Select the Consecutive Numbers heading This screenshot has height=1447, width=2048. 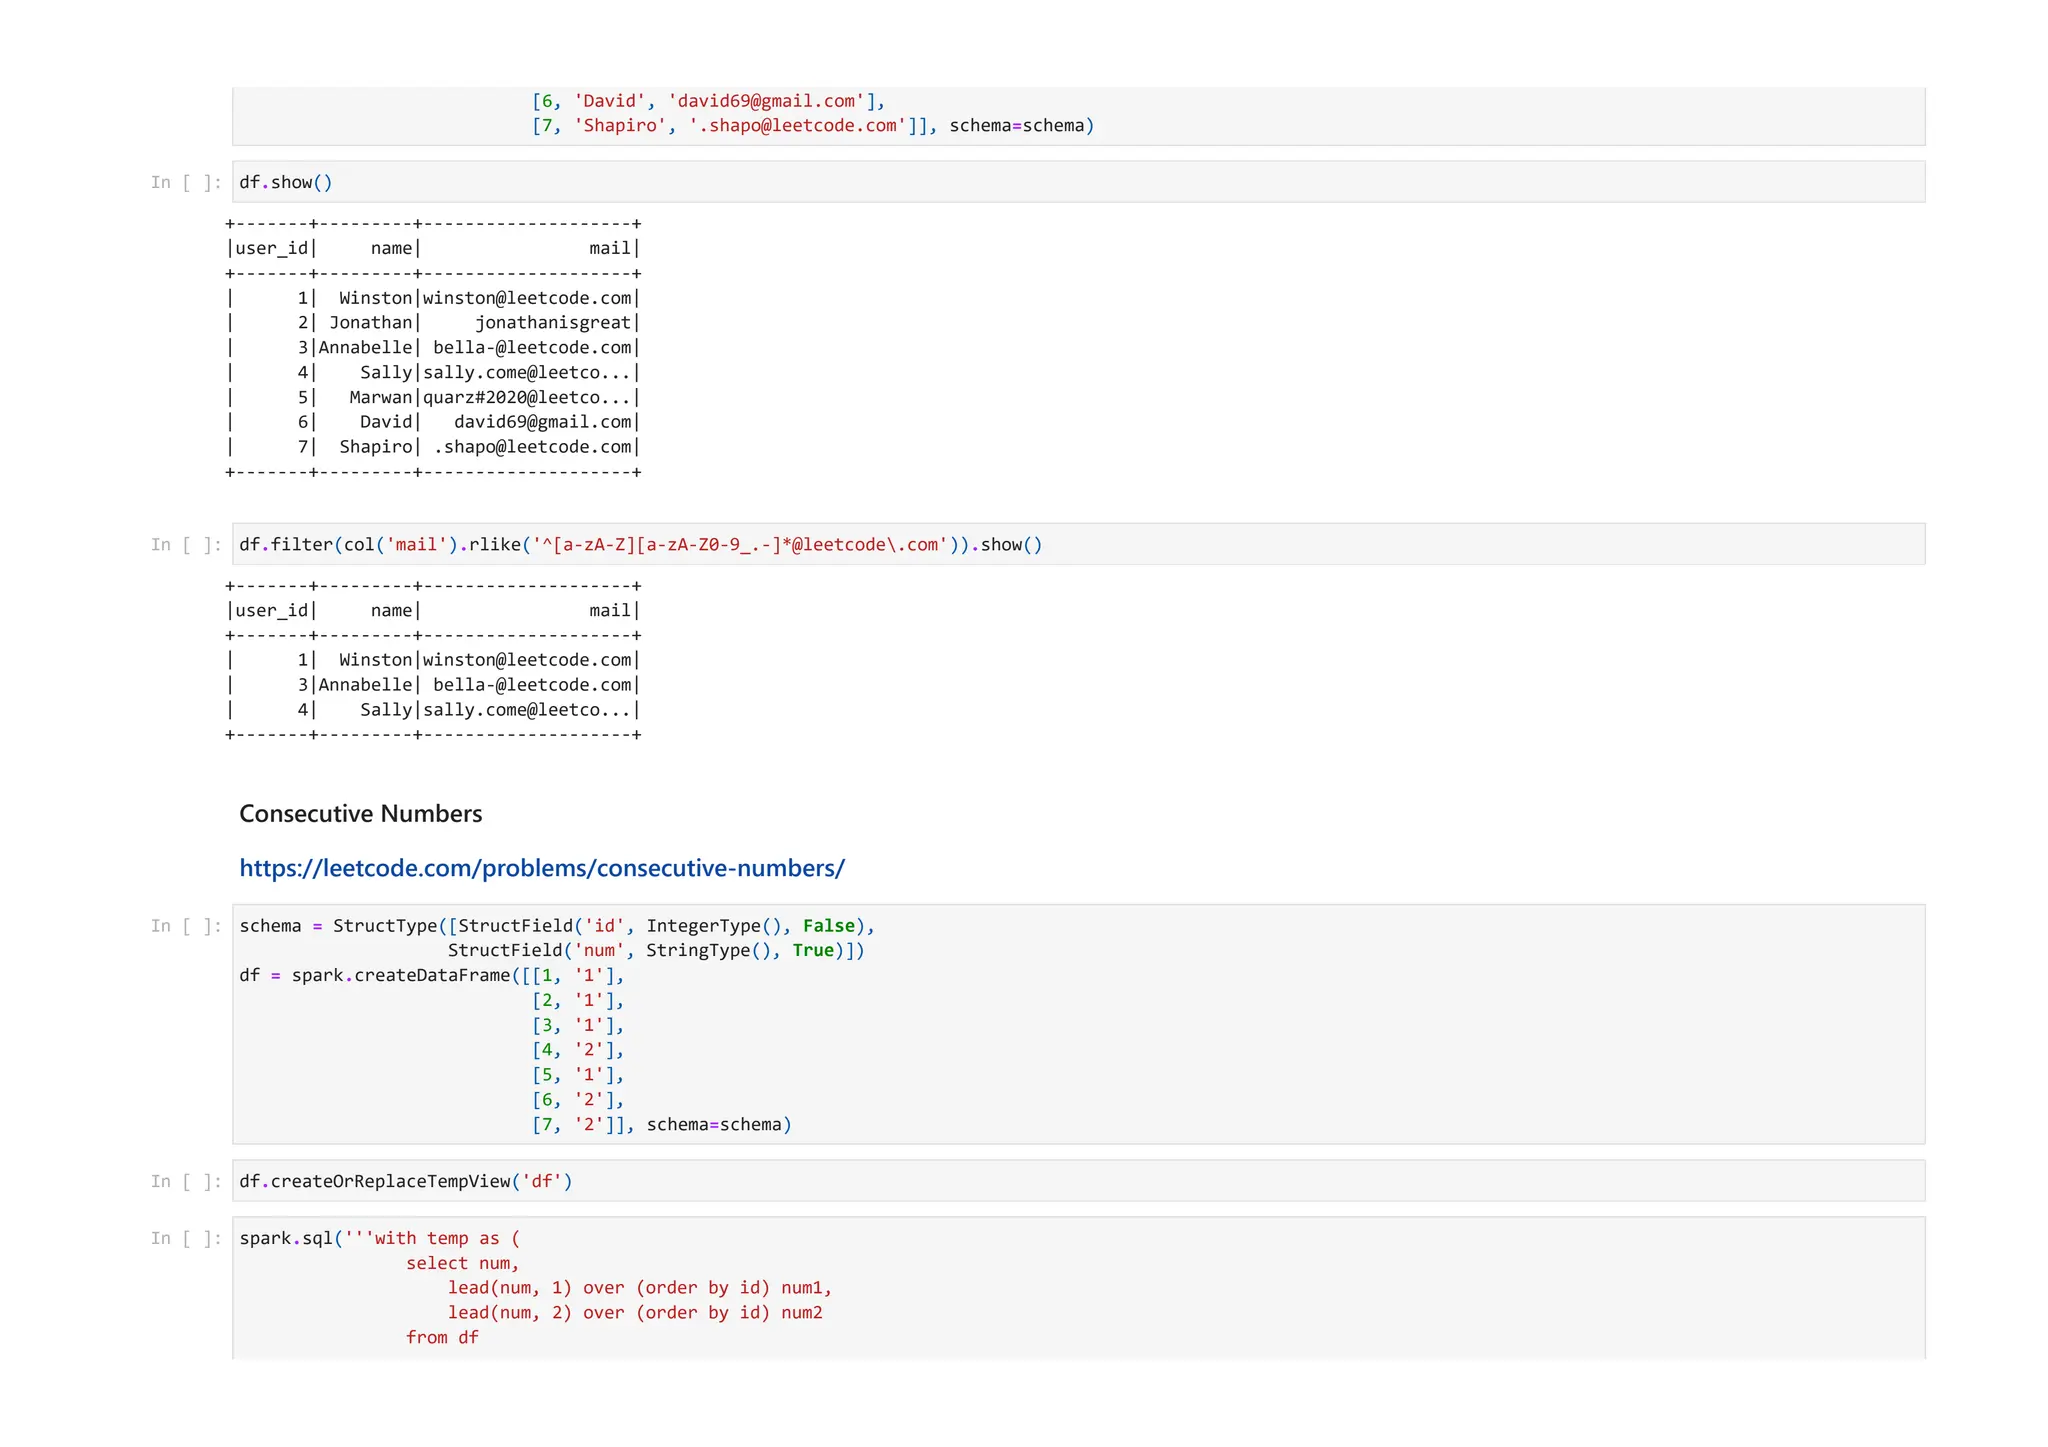click(360, 814)
